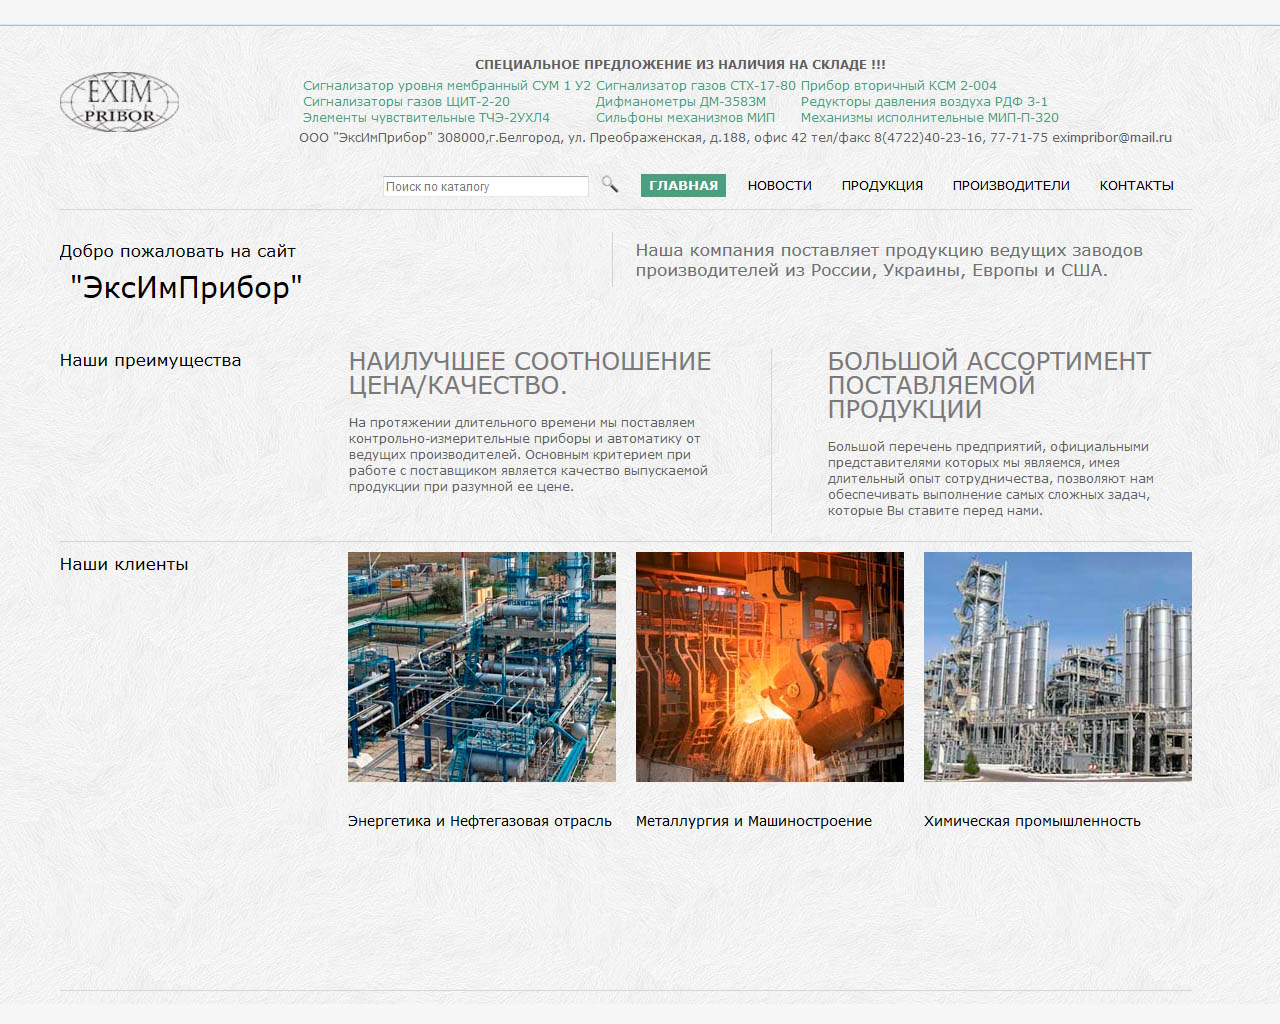The image size is (1280, 1024).
Task: Click the magnifier search icon
Action: 609,184
